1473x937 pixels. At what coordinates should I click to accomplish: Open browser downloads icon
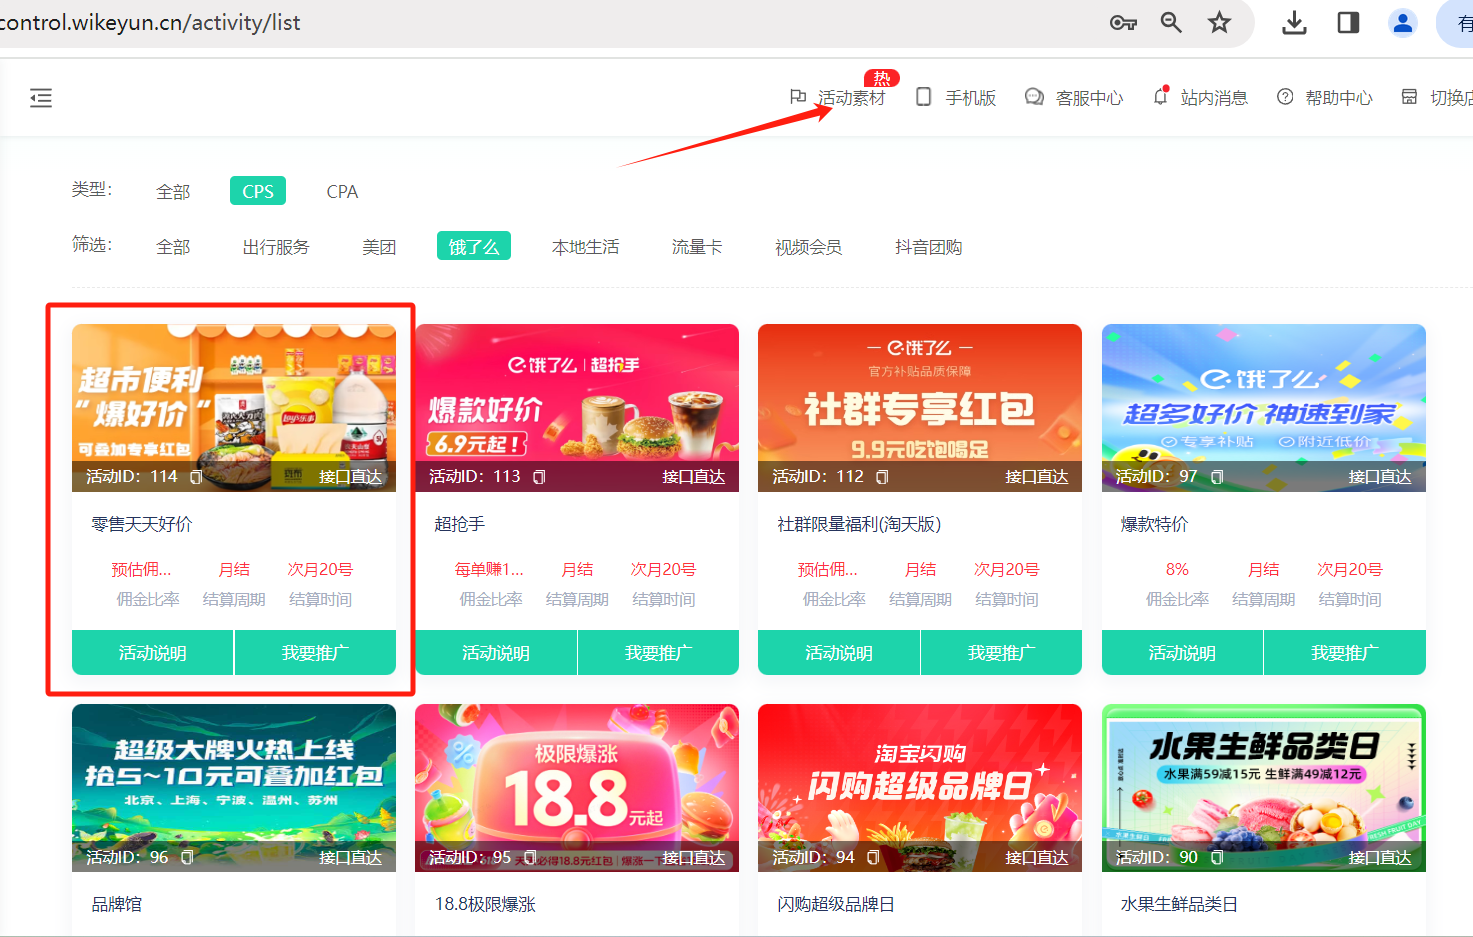(x=1294, y=22)
